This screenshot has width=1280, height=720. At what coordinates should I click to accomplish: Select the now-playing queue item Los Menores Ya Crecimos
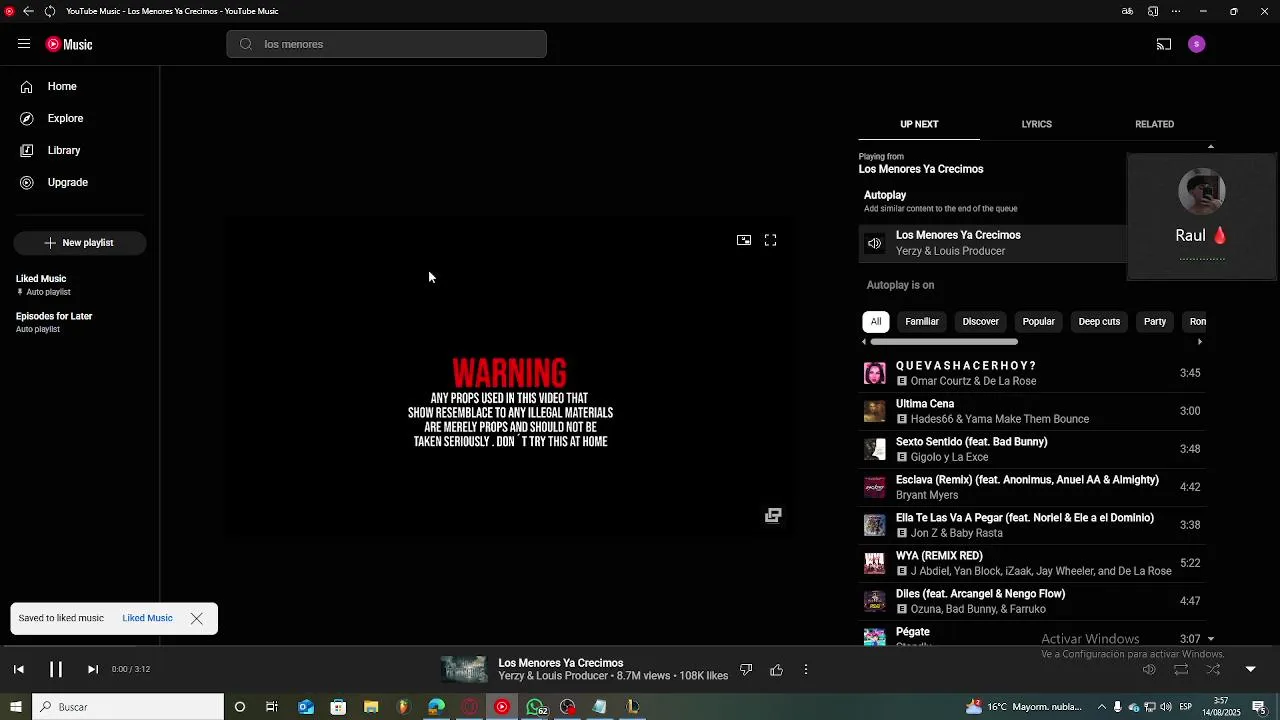(992, 243)
